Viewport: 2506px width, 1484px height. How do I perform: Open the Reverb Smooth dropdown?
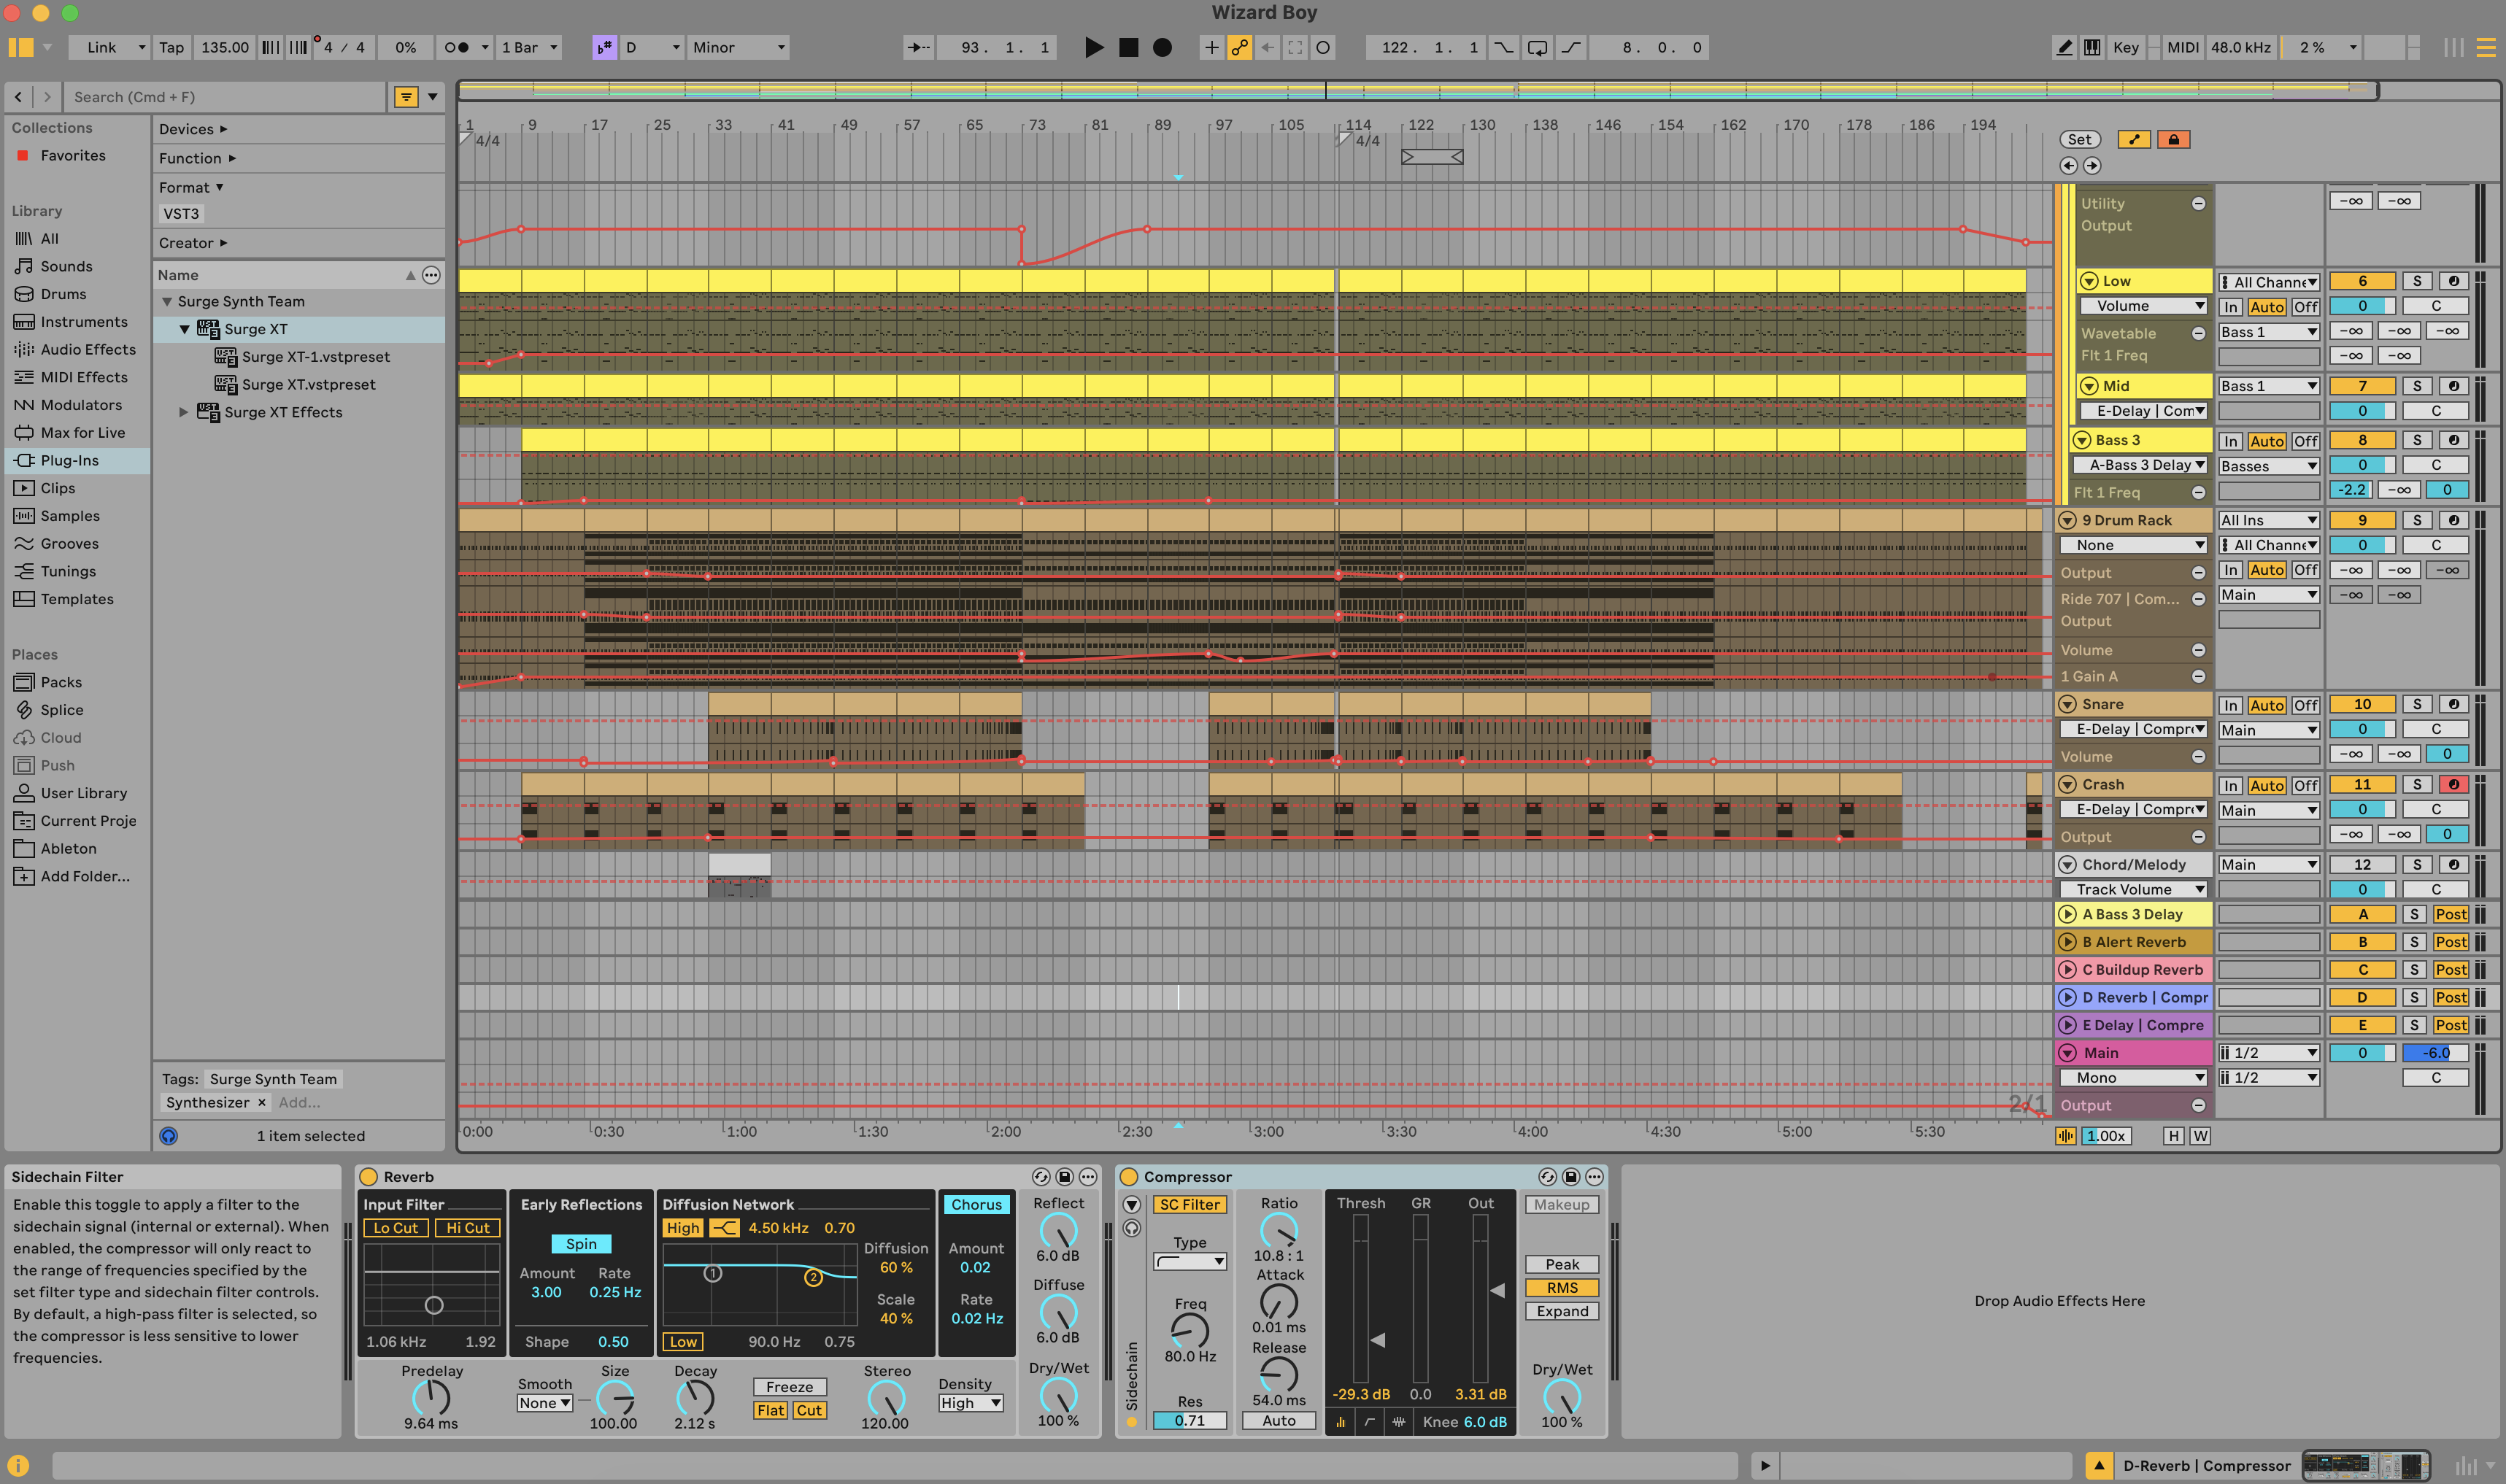tap(545, 1403)
